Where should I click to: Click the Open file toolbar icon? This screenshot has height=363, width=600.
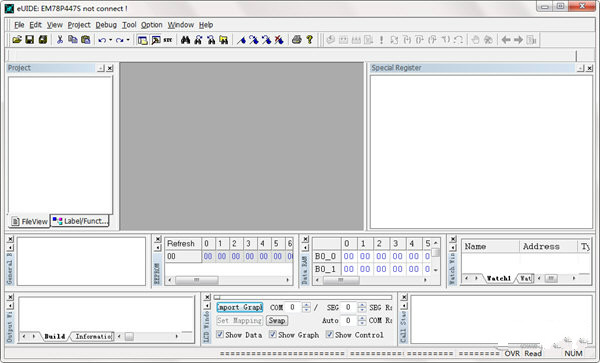[17, 39]
